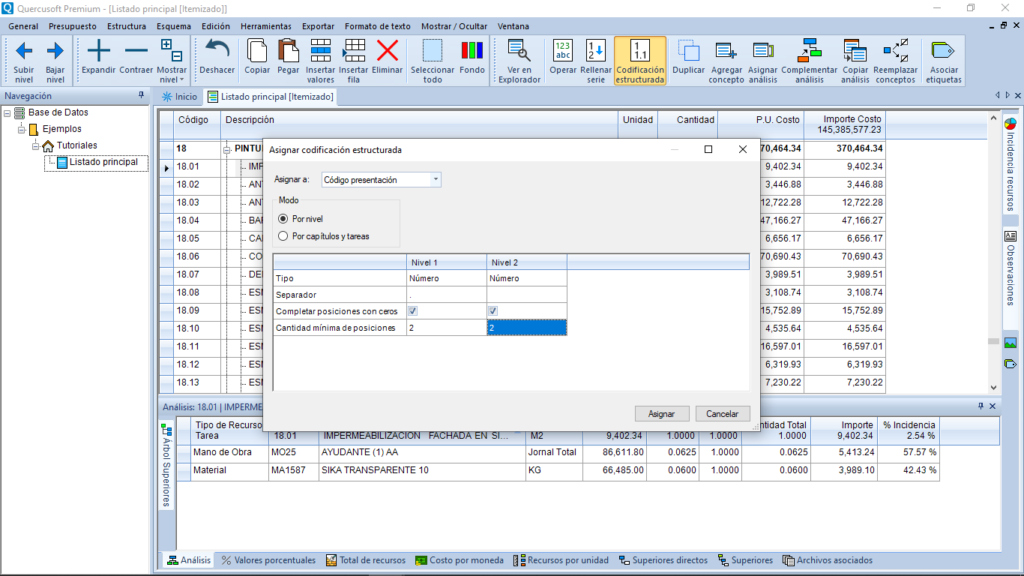Open Costo por moneda bottom tab
Viewport: 1024px width, 576px height.
point(460,560)
